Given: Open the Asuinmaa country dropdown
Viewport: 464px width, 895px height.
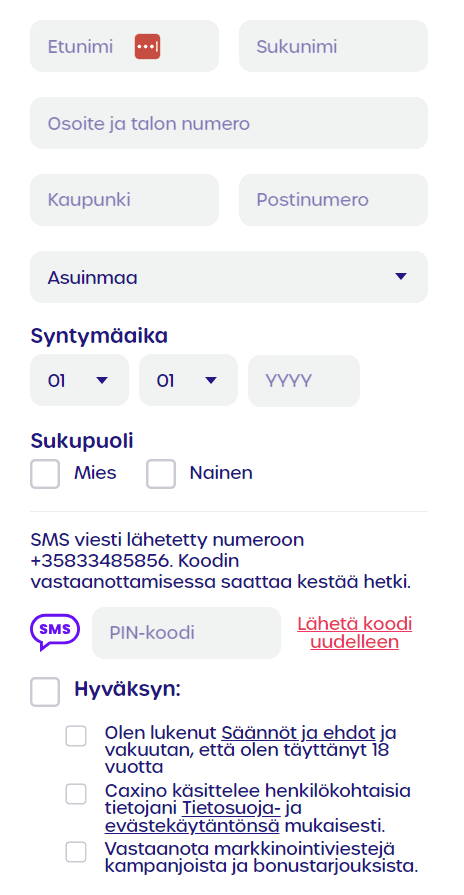Looking at the screenshot, I should tap(229, 277).
